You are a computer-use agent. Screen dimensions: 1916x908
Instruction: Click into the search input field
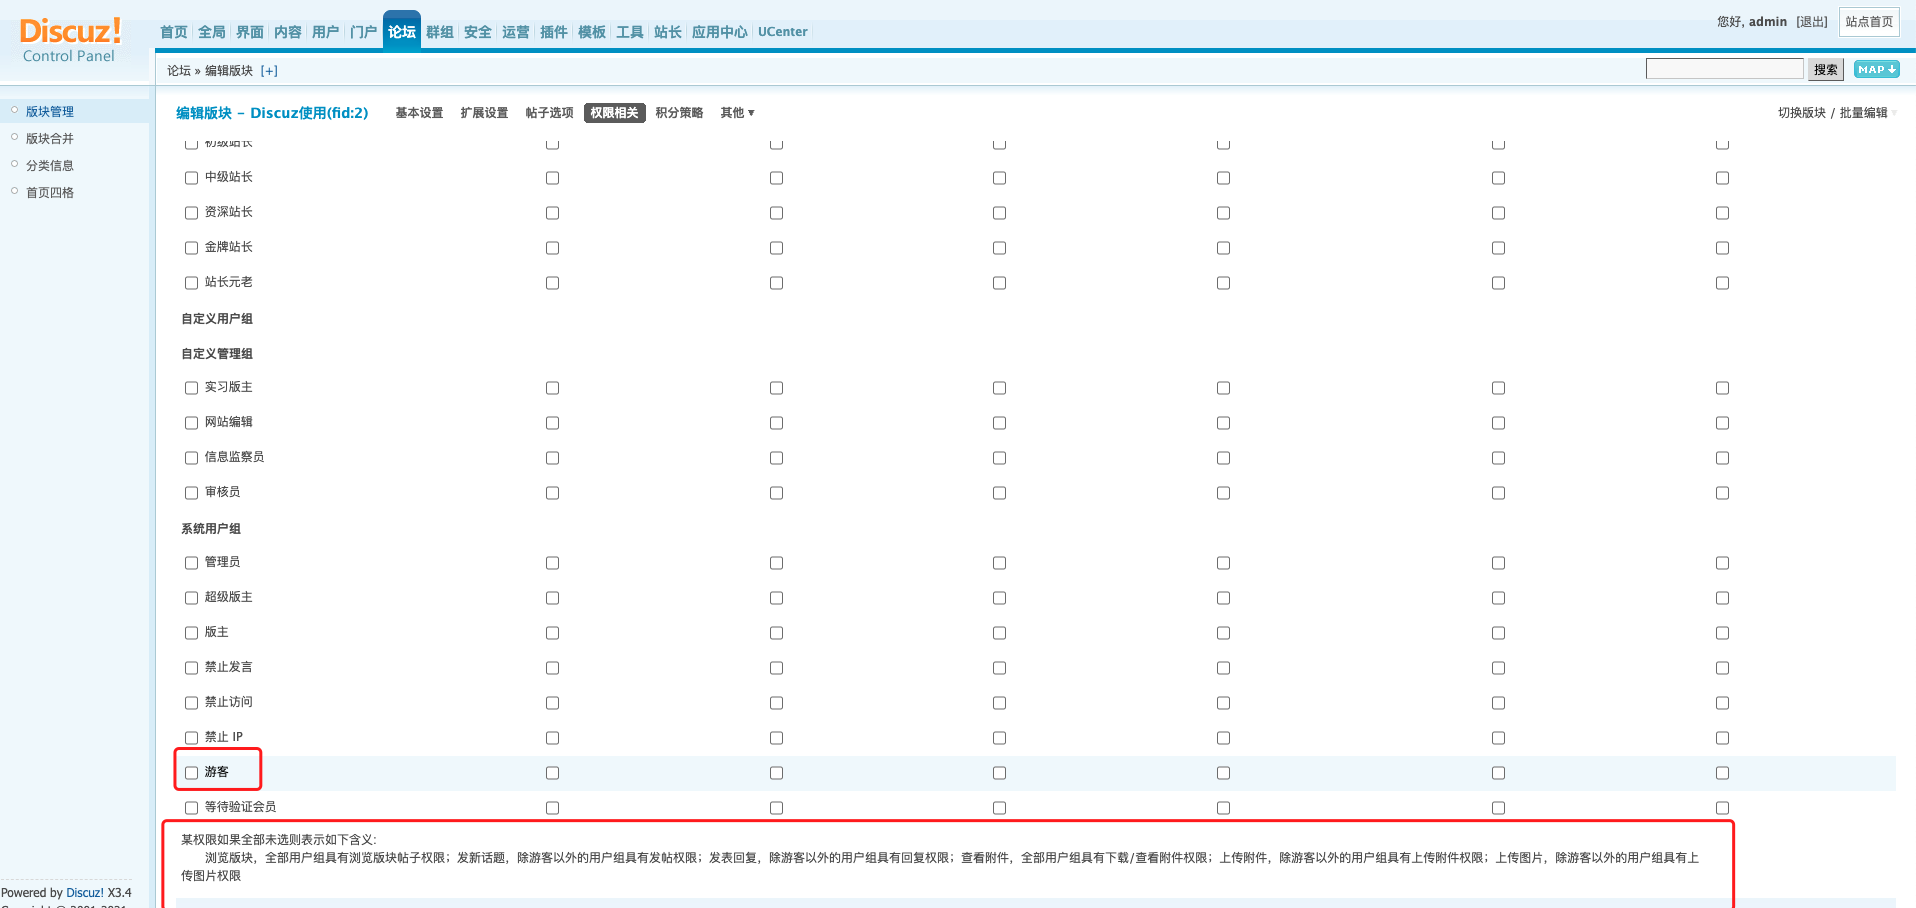(x=1724, y=69)
